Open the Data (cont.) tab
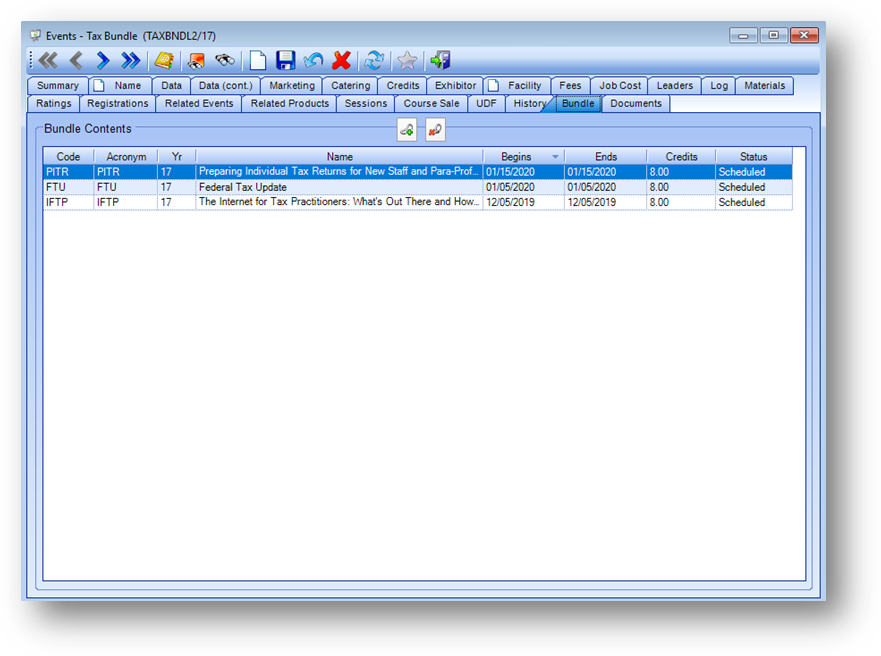Image resolution: width=881 pixels, height=656 pixels. click(225, 85)
